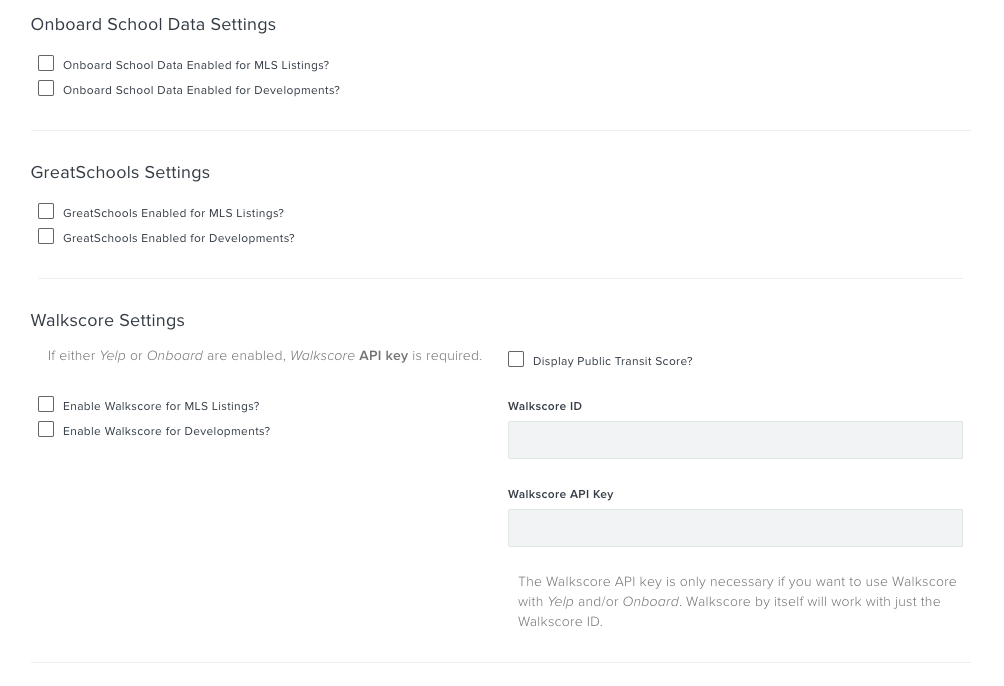The height and width of the screenshot is (686, 1004).
Task: Select the italicized Yelp text
Action: (112, 355)
